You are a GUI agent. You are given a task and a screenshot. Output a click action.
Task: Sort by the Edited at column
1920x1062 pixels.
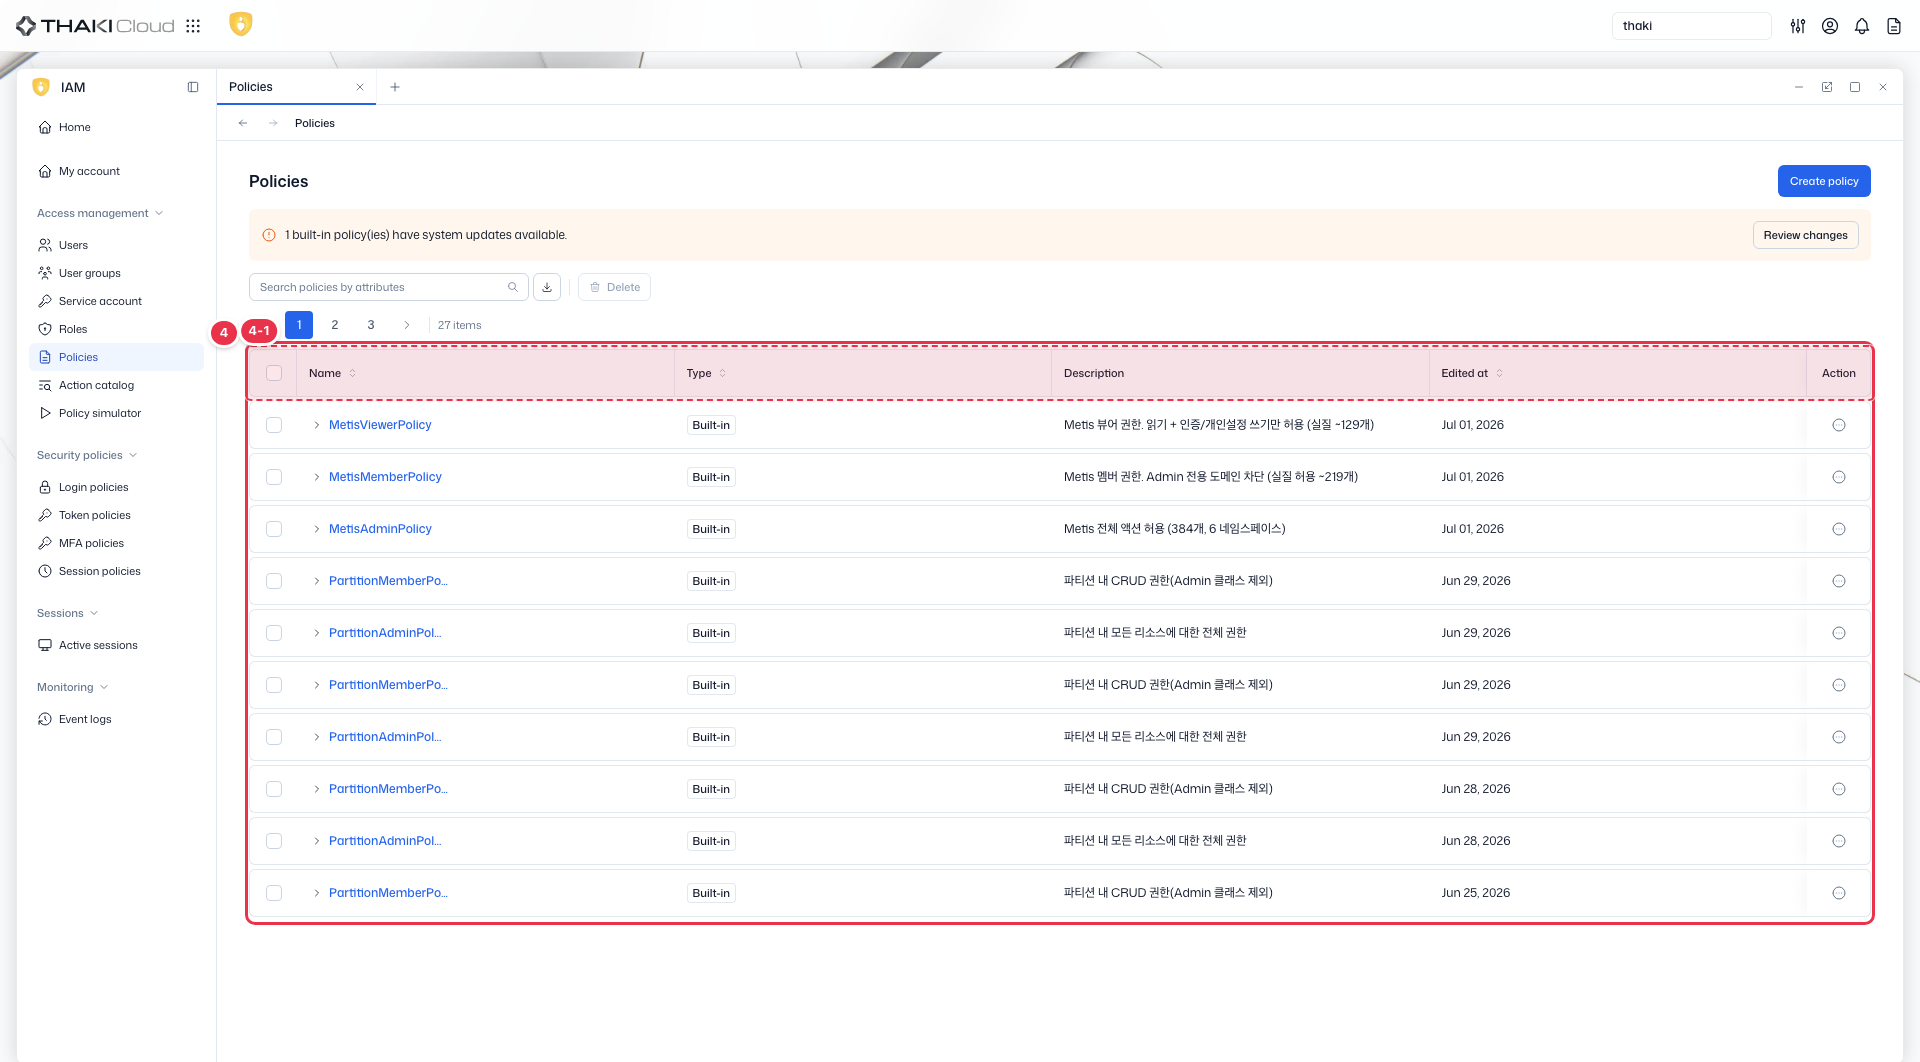1472,373
